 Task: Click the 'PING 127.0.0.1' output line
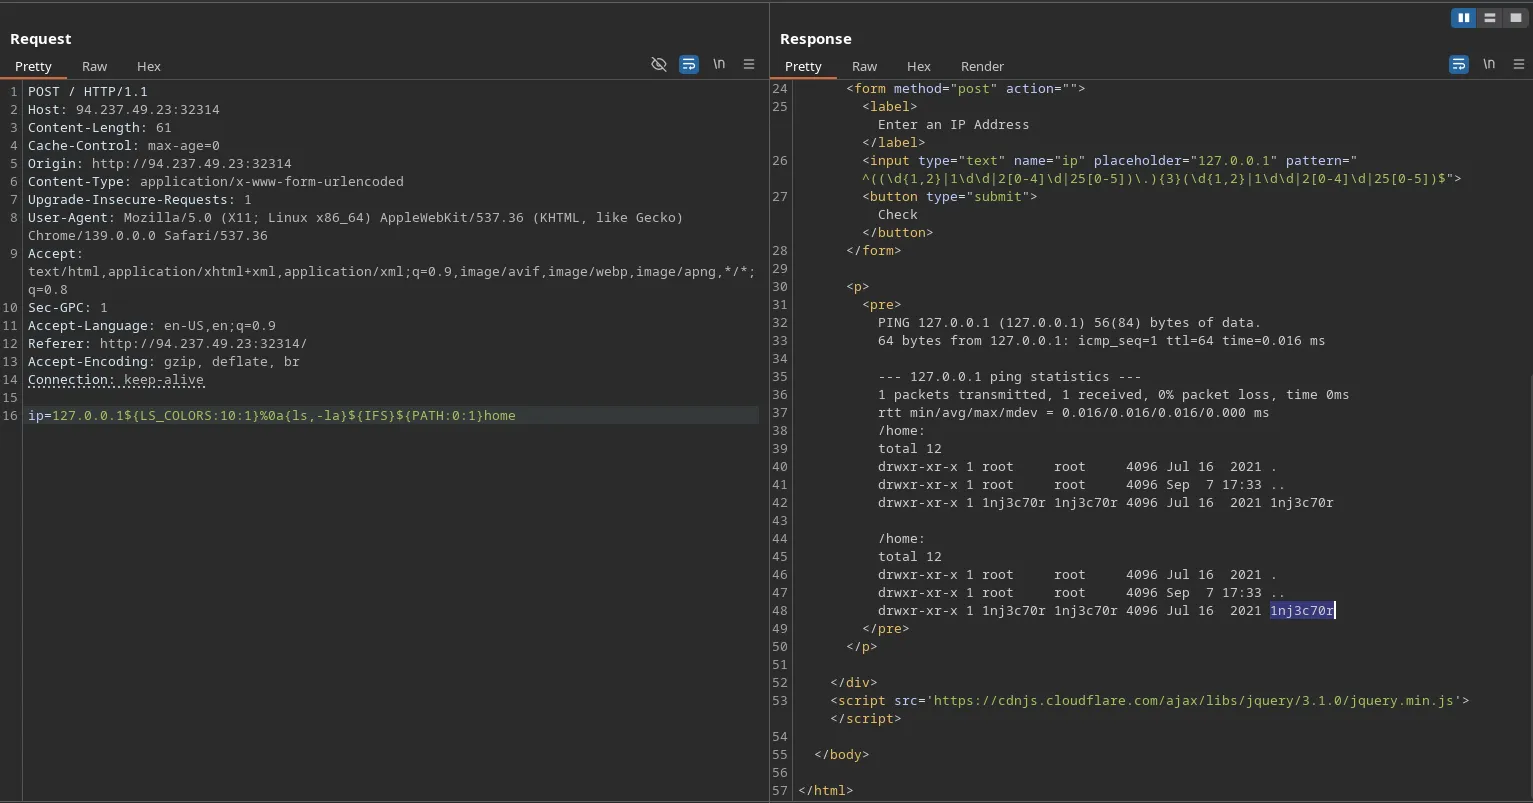pyautogui.click(x=1070, y=322)
